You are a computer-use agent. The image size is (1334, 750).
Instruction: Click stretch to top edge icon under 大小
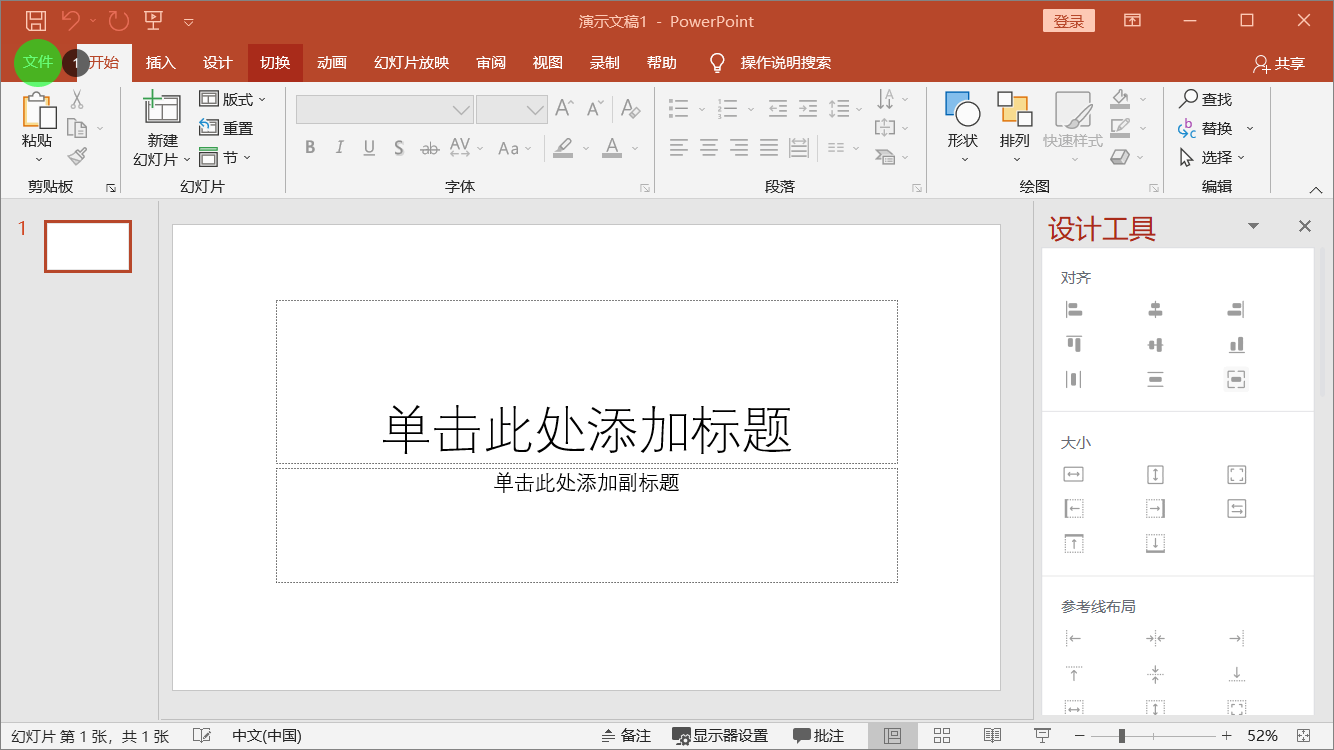point(1074,544)
